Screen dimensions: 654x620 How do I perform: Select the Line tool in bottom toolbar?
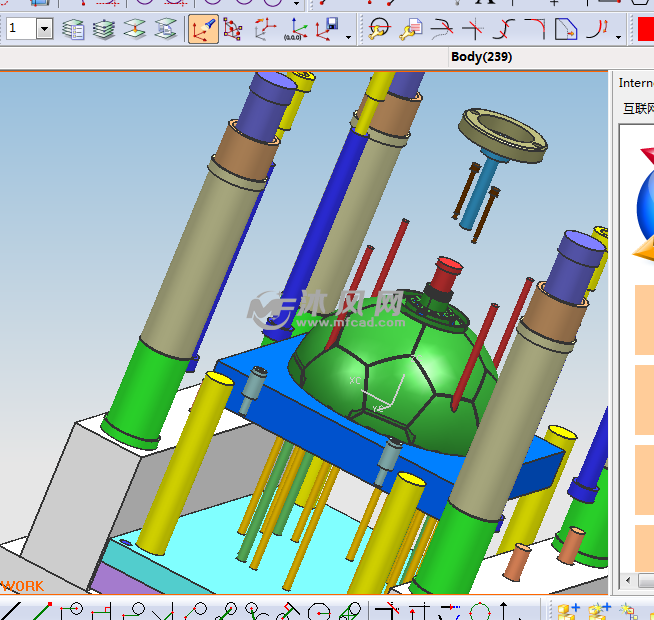coord(40,610)
